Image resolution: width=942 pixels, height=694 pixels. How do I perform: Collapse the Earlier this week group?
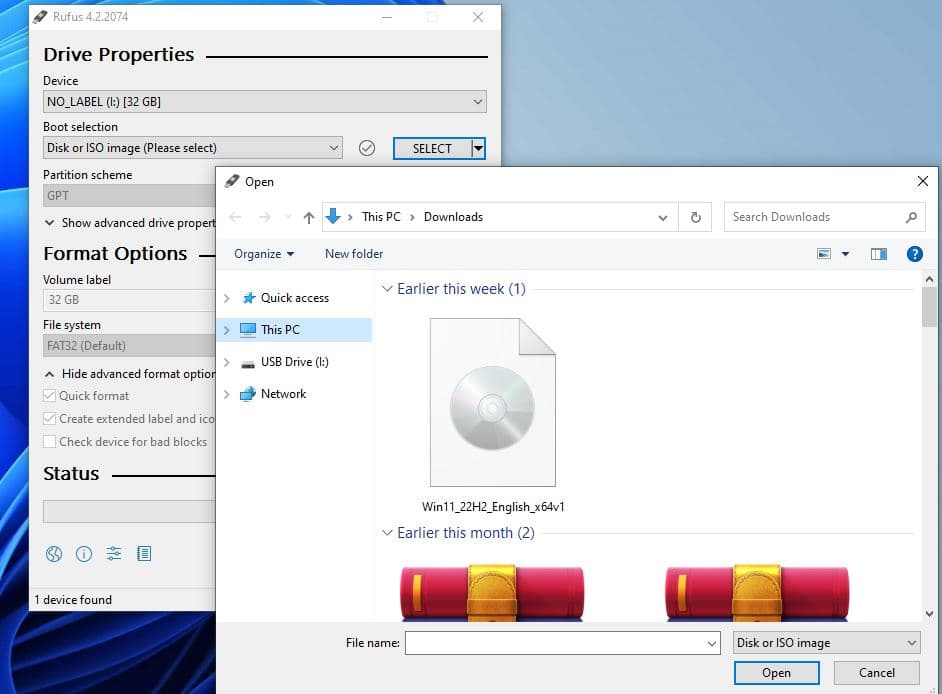pyautogui.click(x=388, y=289)
